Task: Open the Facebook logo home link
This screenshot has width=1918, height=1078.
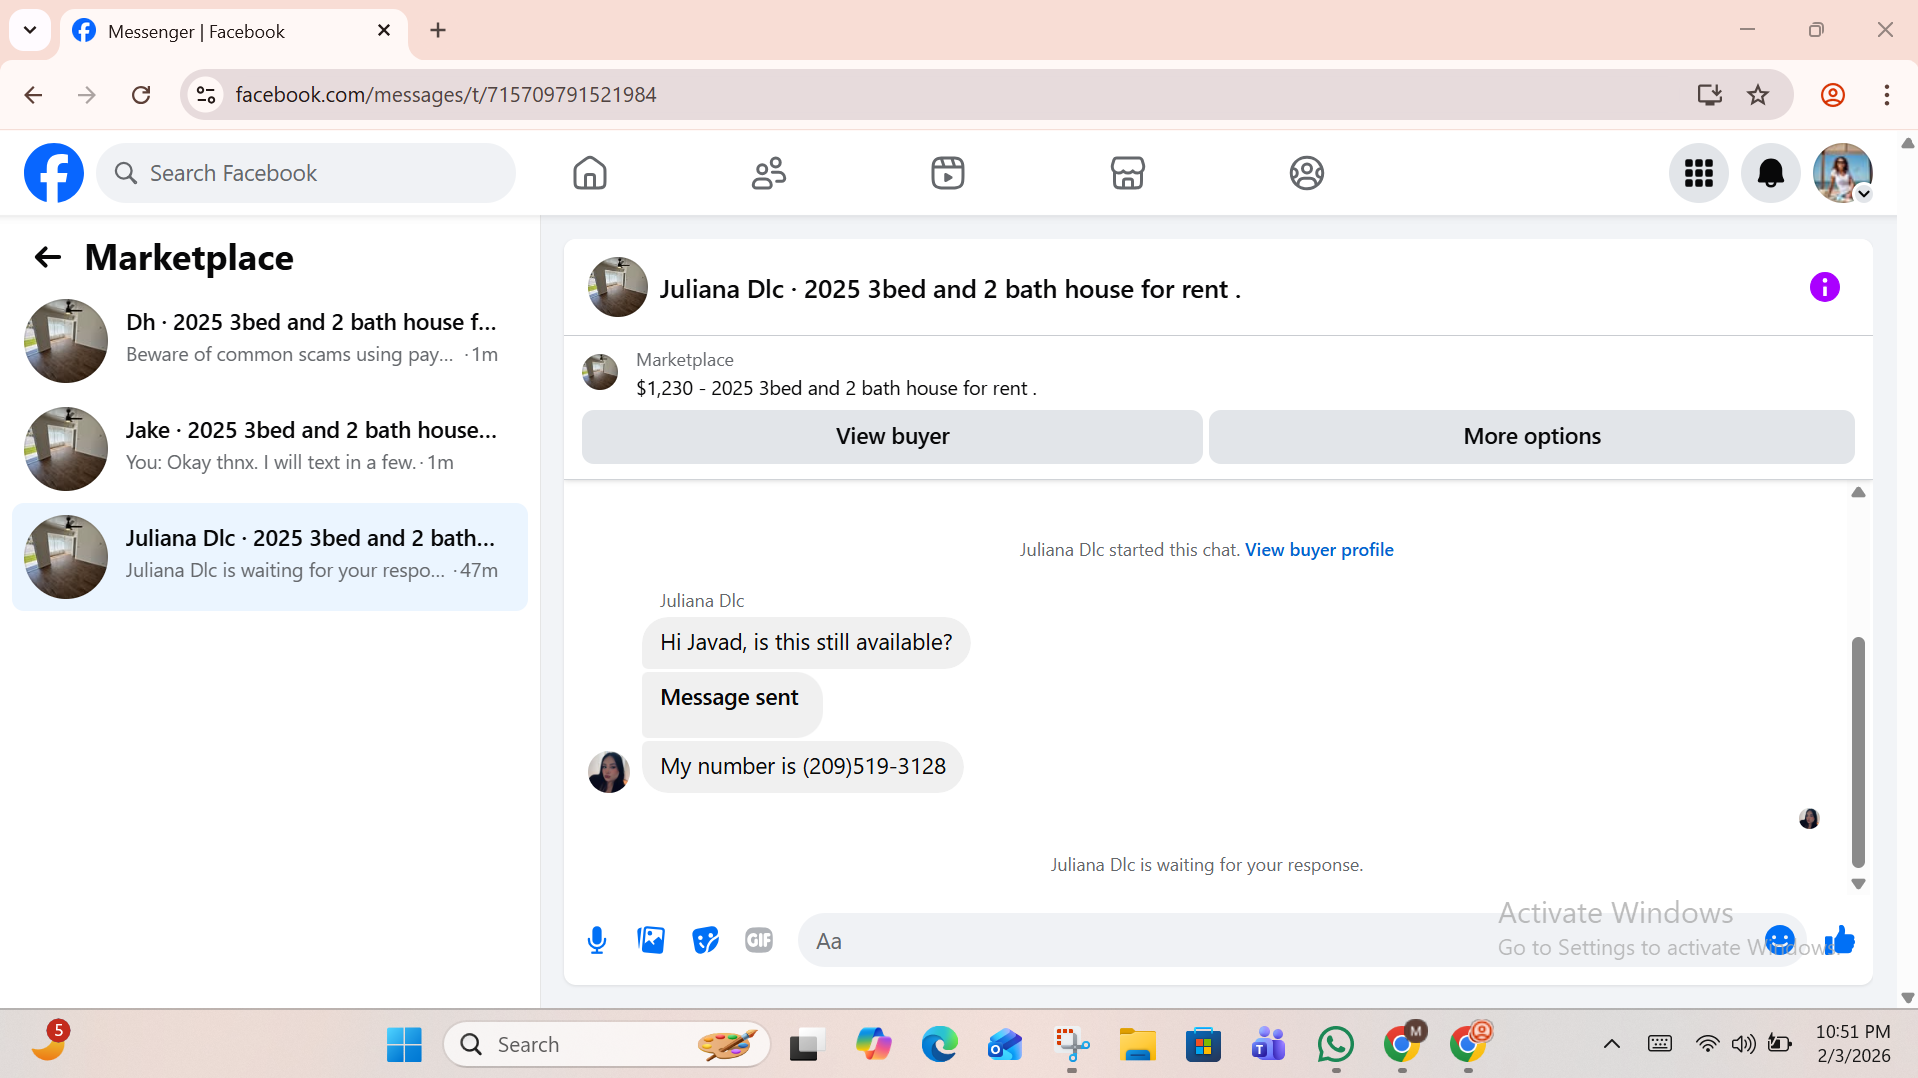Action: 54,173
